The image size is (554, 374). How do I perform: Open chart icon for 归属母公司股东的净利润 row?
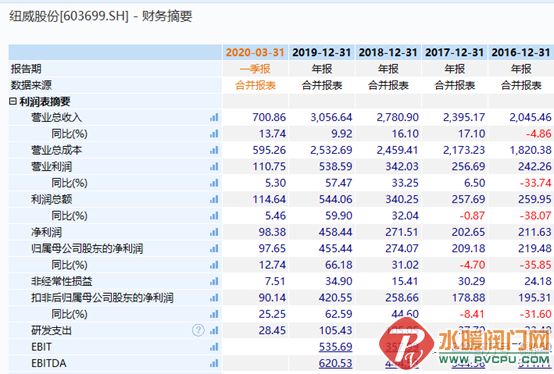[x=214, y=249]
